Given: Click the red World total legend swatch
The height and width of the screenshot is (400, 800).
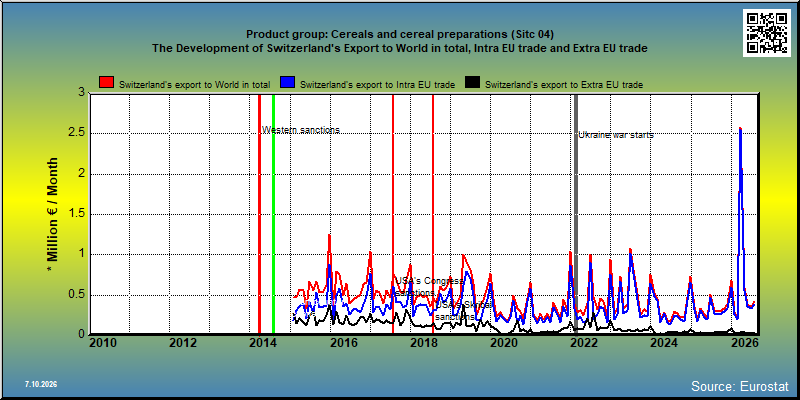Looking at the screenshot, I should (x=107, y=83).
